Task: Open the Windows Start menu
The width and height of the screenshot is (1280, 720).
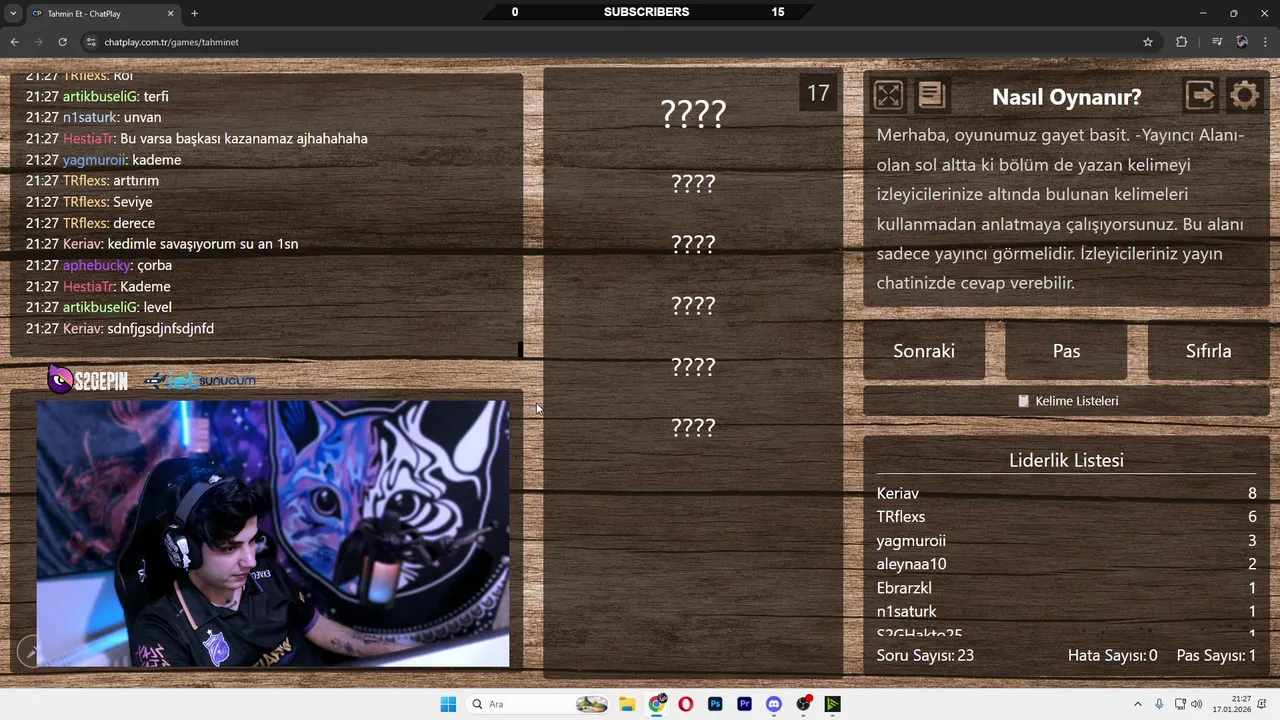Action: tap(448, 704)
